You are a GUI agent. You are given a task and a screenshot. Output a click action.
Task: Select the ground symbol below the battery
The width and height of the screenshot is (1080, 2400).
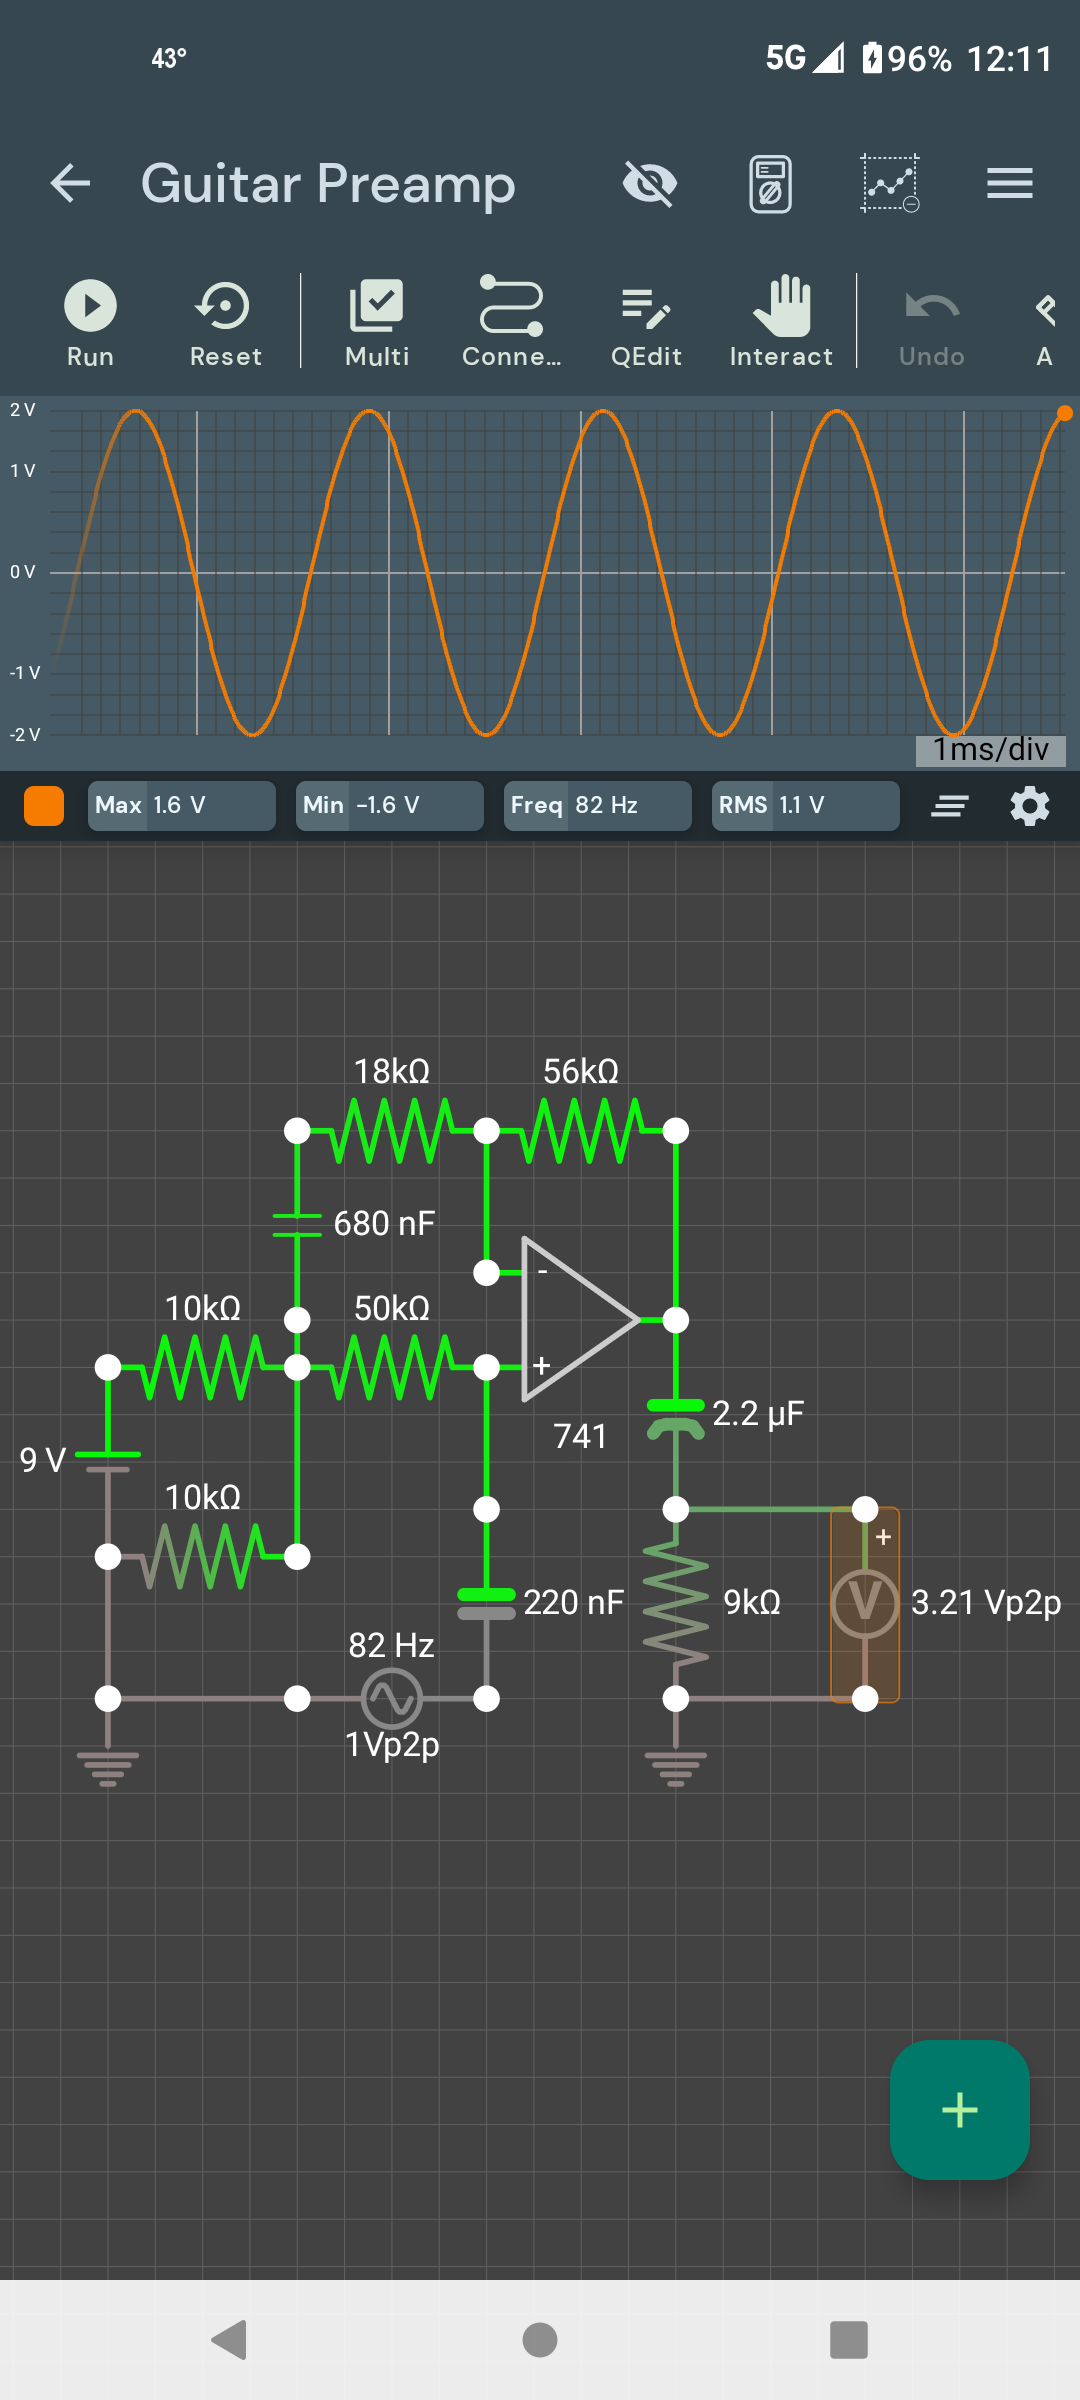(108, 1768)
